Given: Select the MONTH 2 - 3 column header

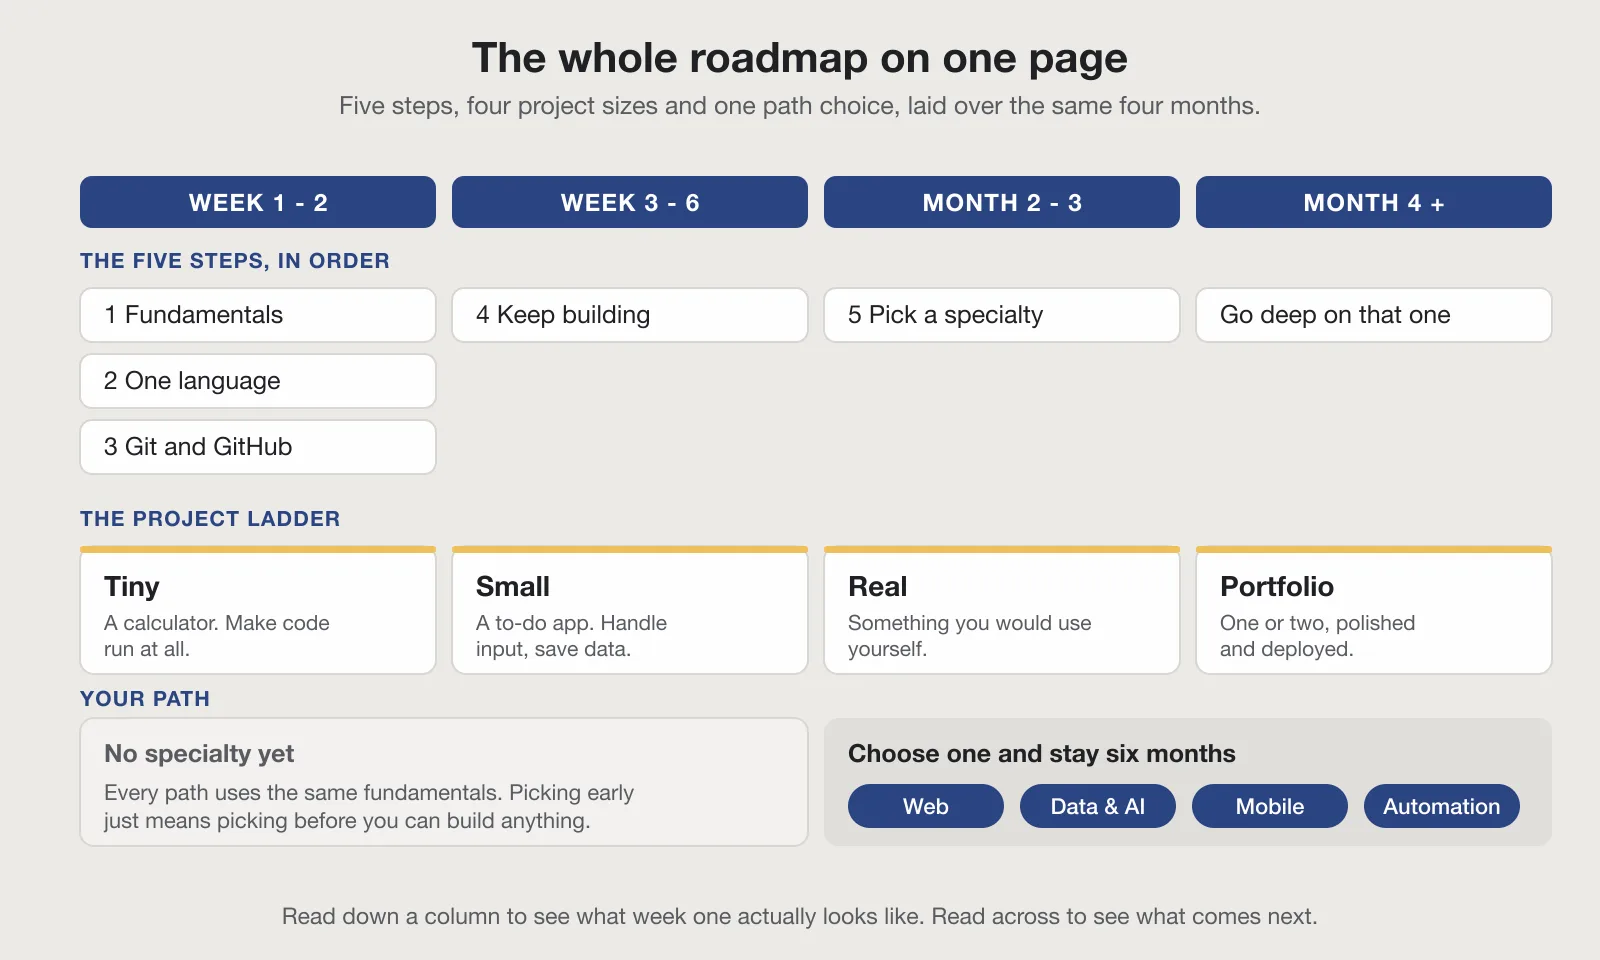Looking at the screenshot, I should point(1002,202).
